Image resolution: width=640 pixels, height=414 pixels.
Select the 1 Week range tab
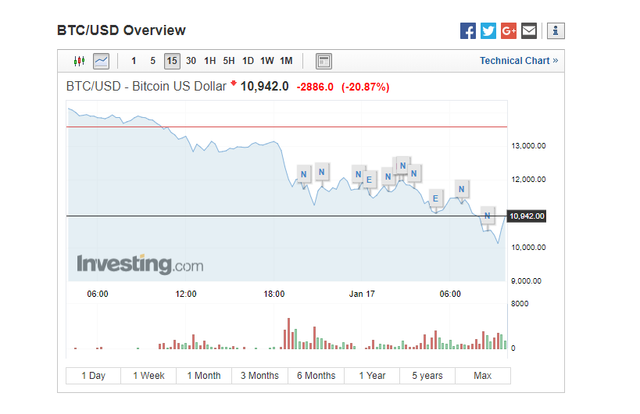tap(149, 376)
